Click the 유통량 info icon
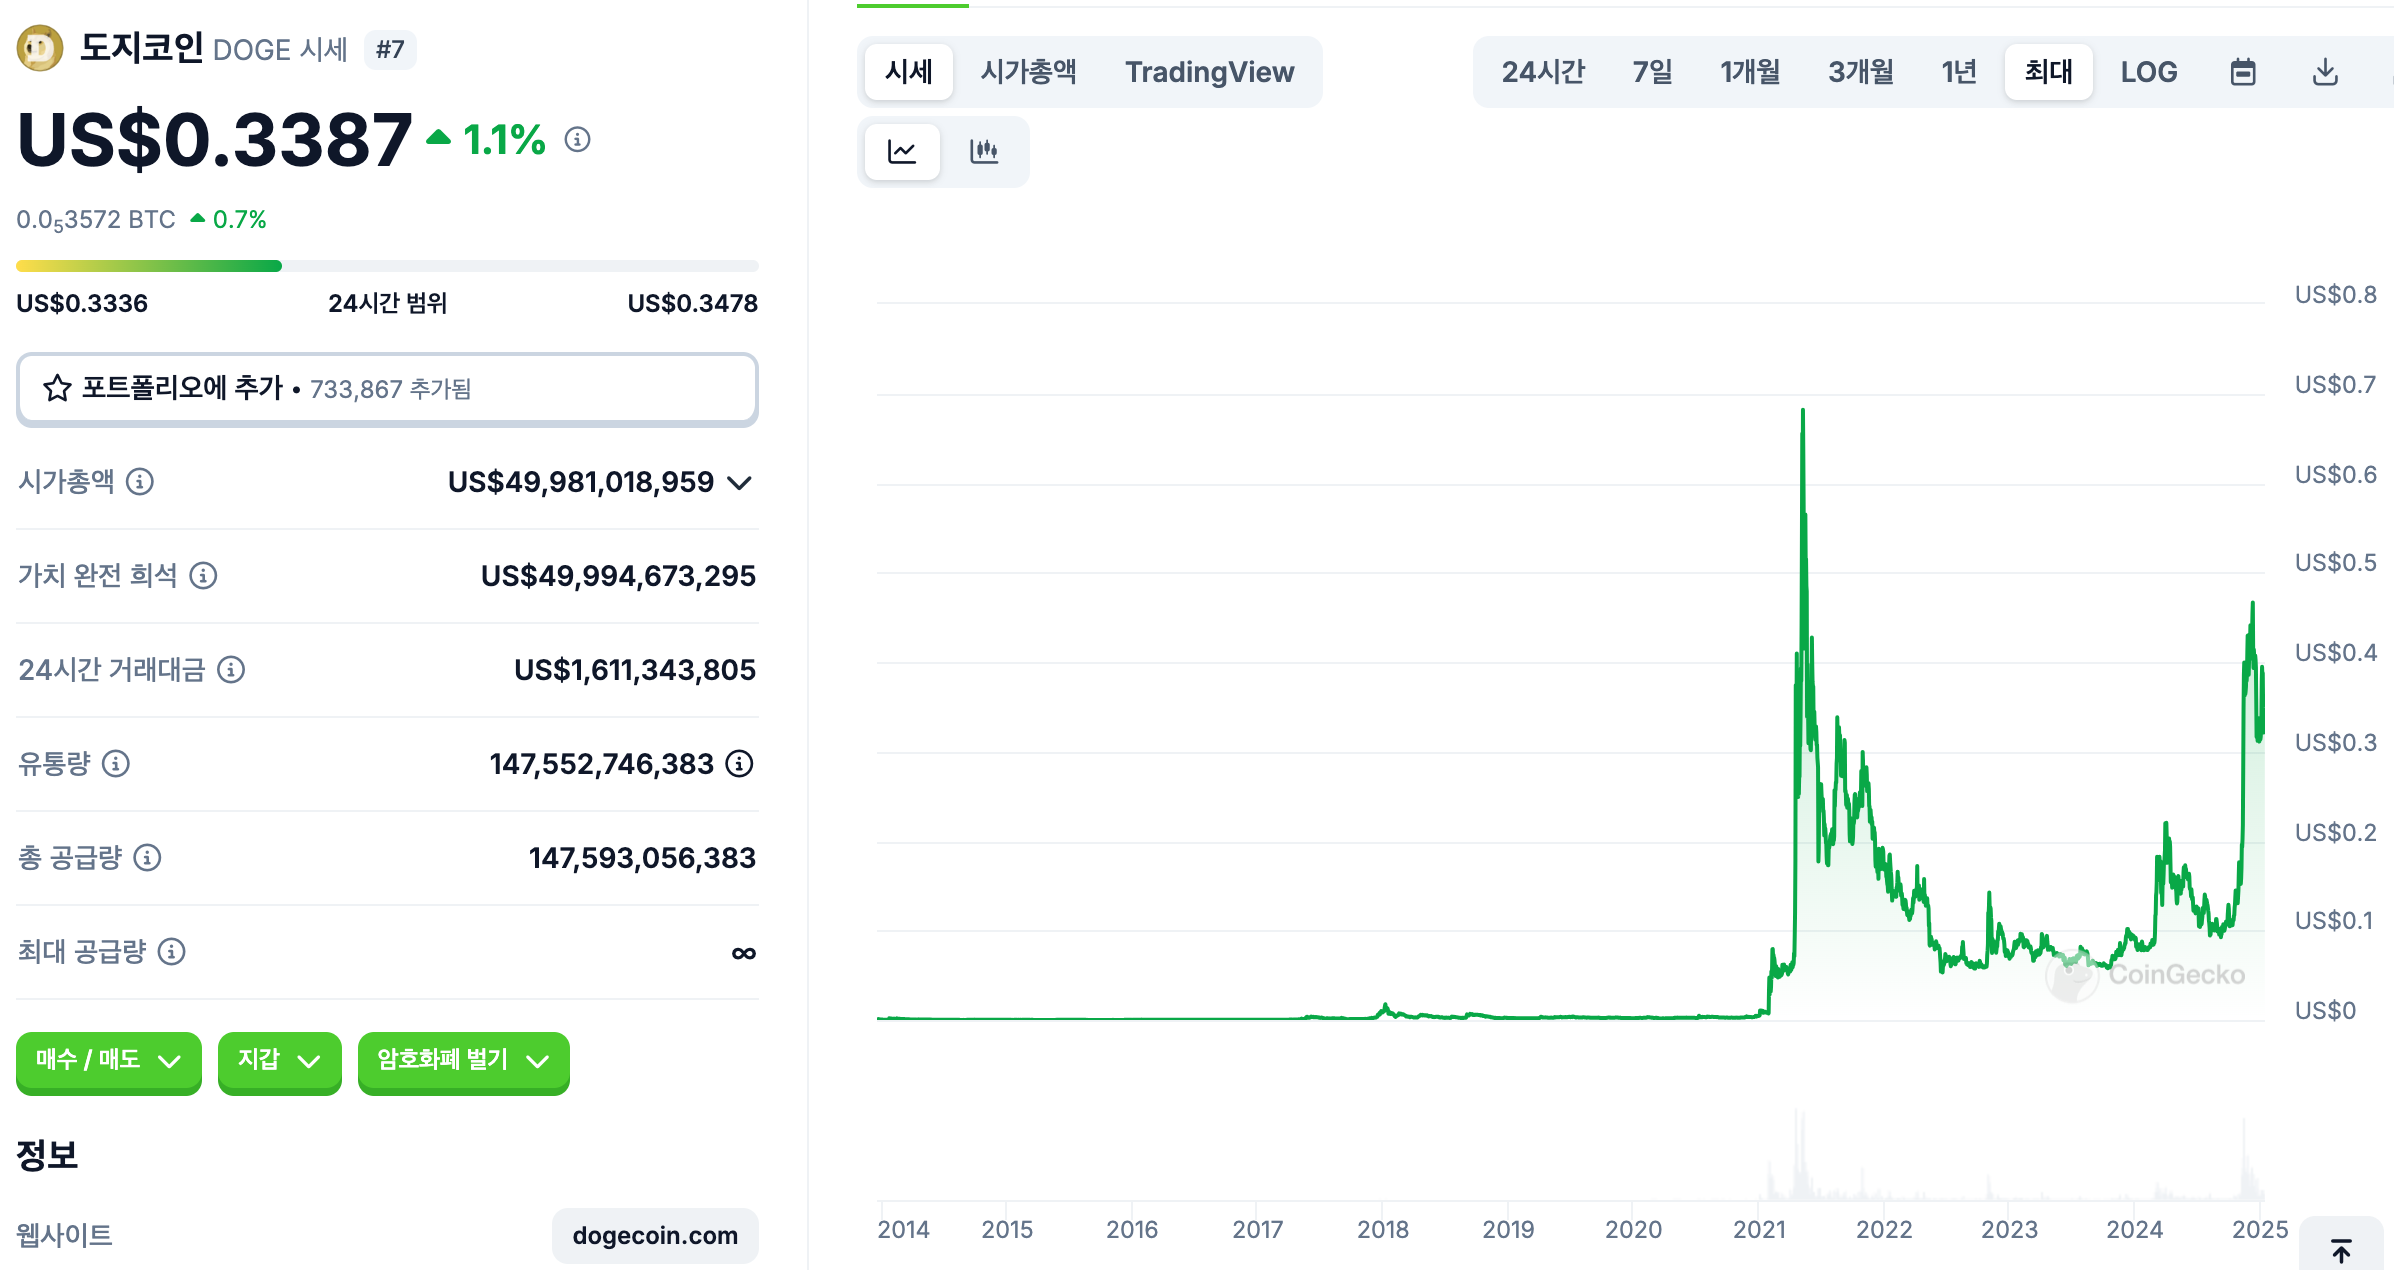 (117, 765)
